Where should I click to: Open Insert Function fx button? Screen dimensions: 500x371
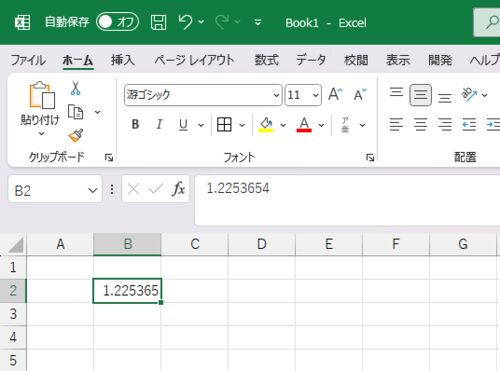coord(178,189)
